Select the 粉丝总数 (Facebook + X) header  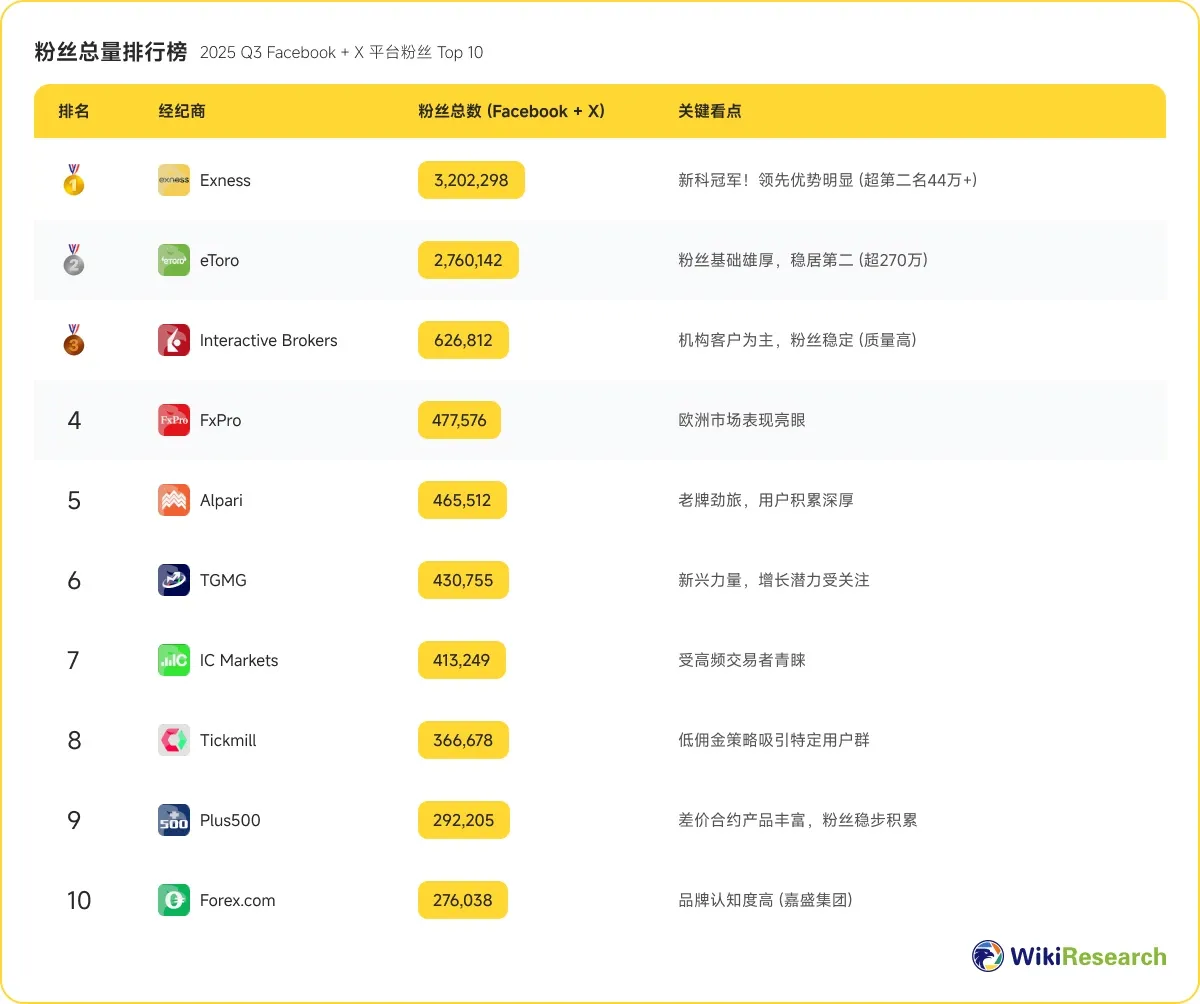click(511, 111)
